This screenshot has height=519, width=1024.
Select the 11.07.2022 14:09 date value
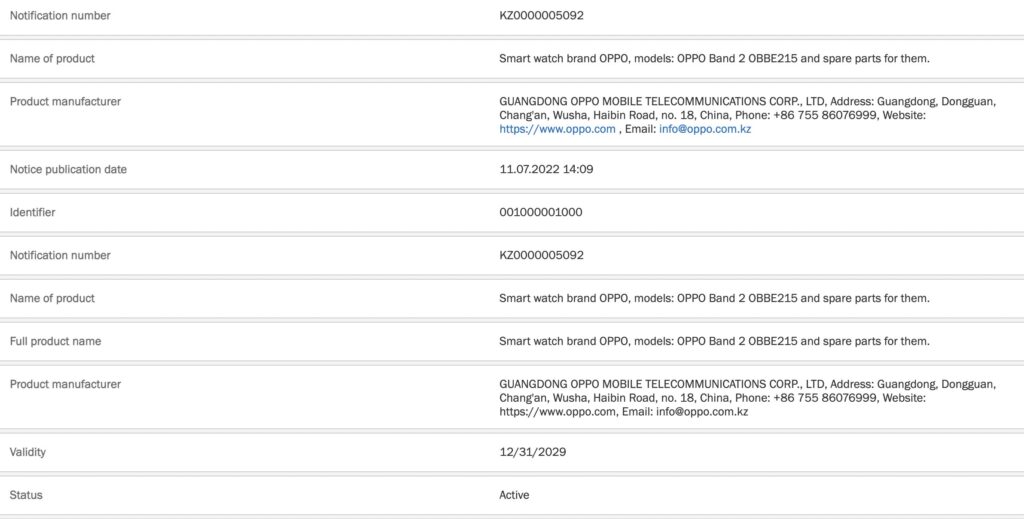pos(546,169)
